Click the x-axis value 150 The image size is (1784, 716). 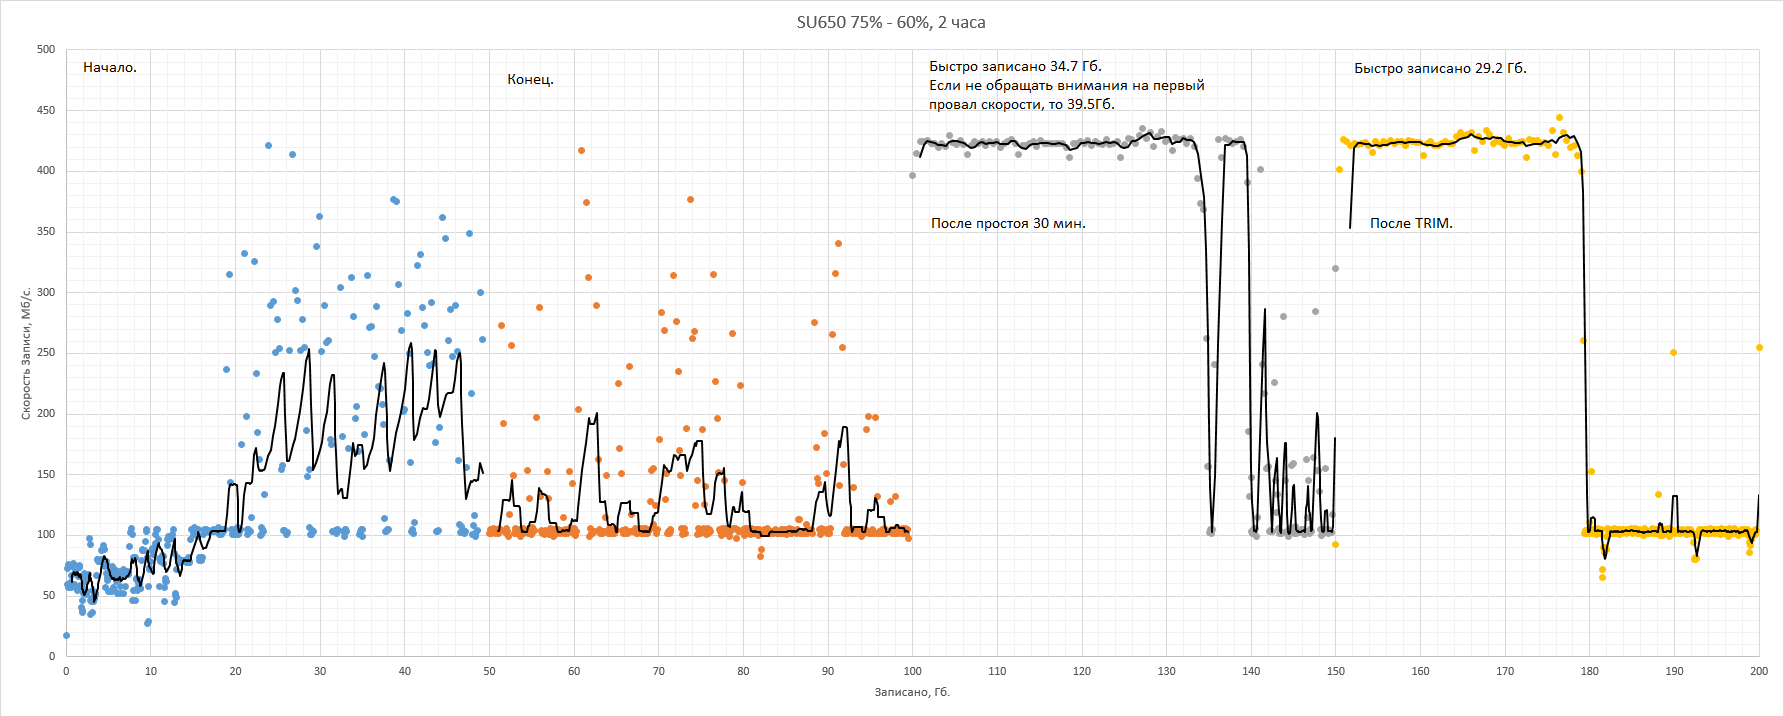pos(1336,671)
